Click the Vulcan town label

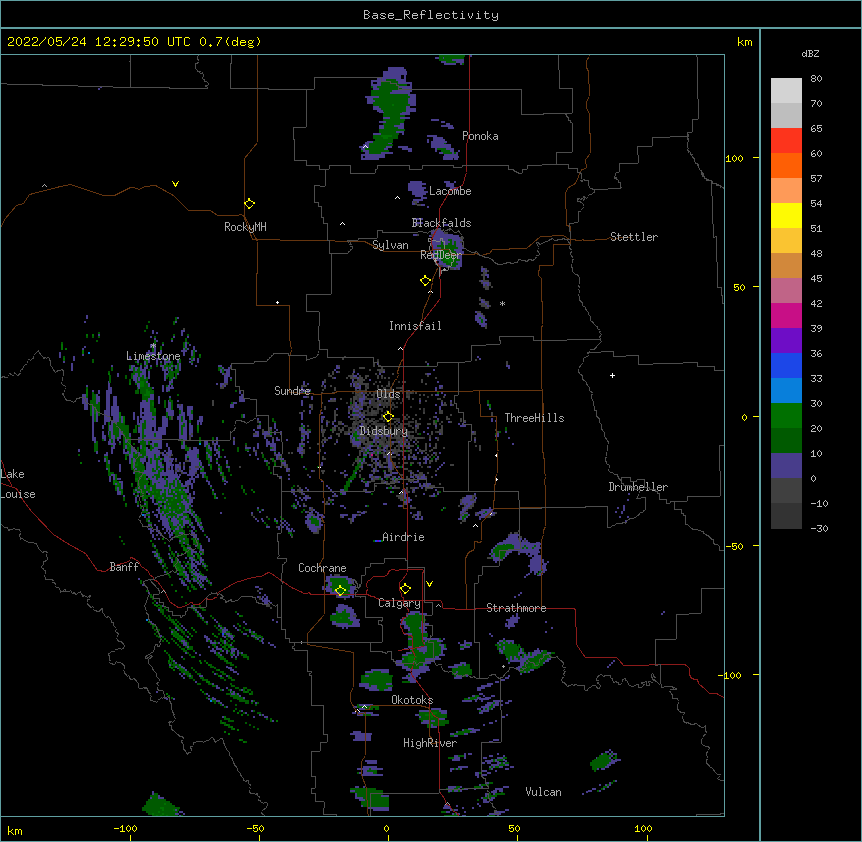(543, 792)
